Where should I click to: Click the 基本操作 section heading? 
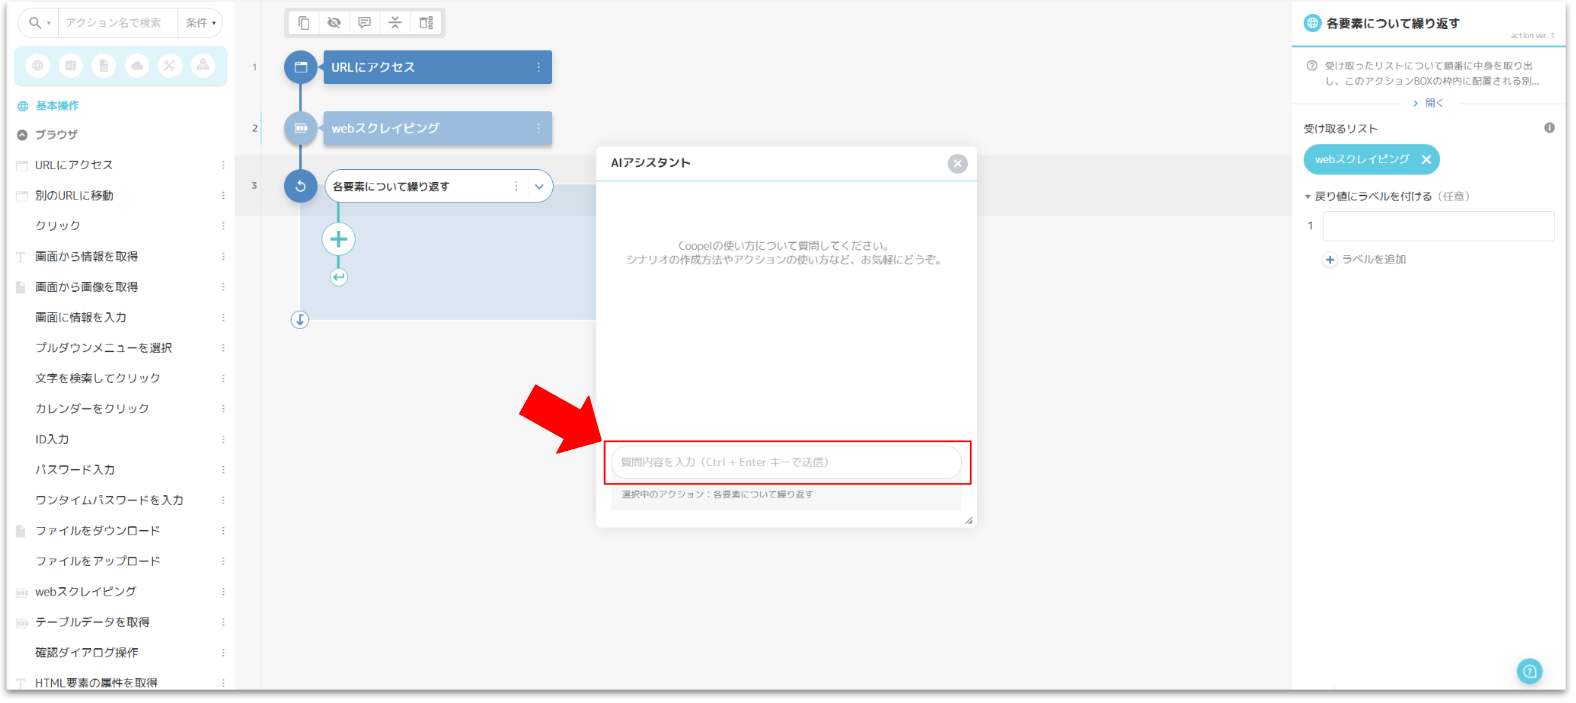click(x=57, y=106)
